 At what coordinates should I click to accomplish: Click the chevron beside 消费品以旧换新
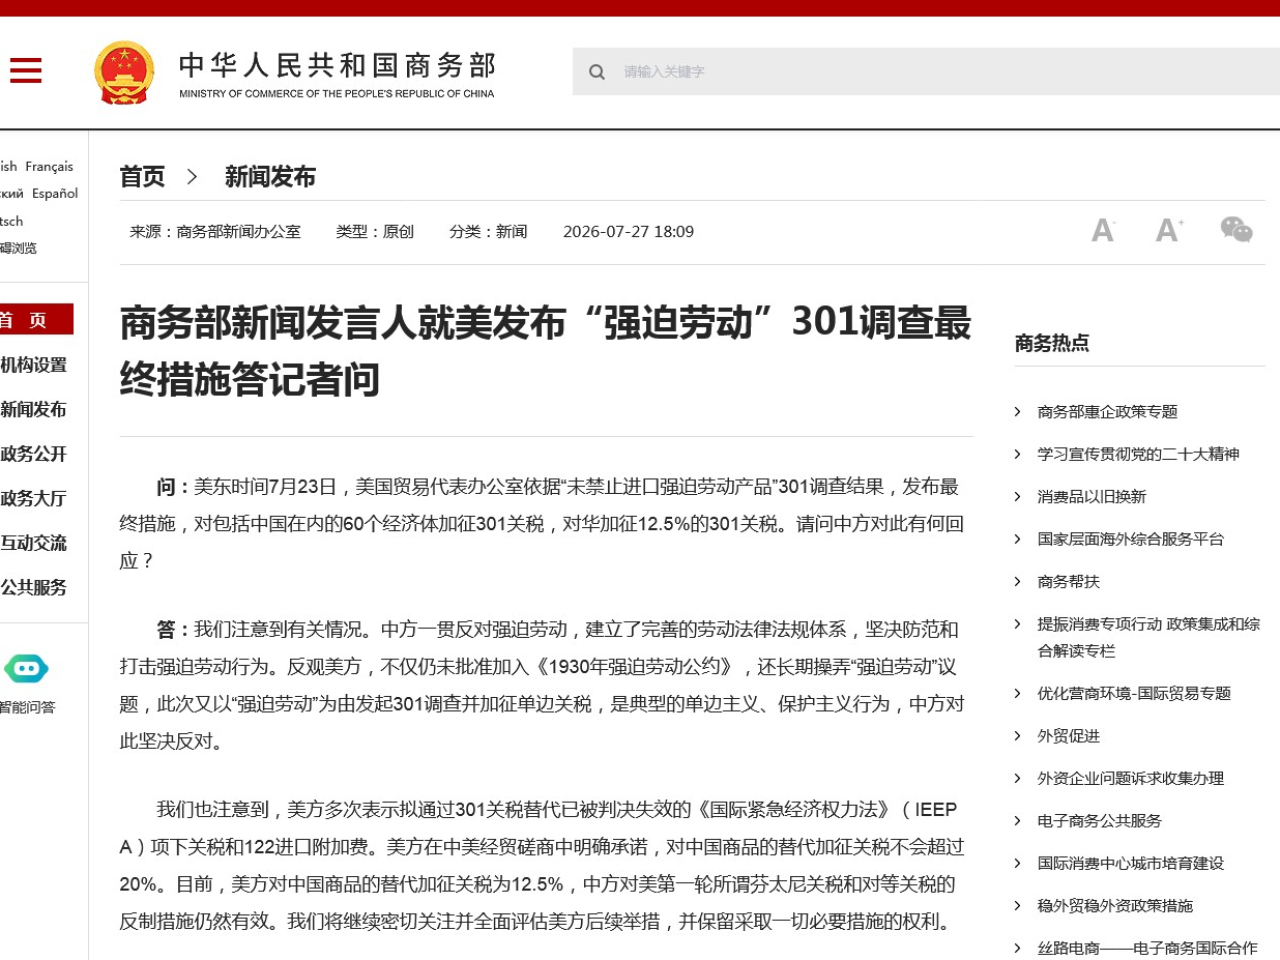[1017, 497]
